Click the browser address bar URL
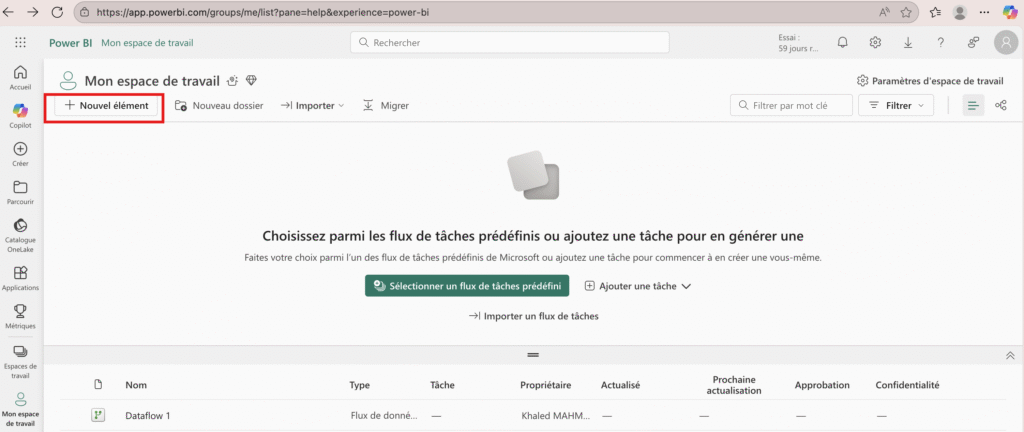Image resolution: width=1024 pixels, height=432 pixels. click(263, 12)
